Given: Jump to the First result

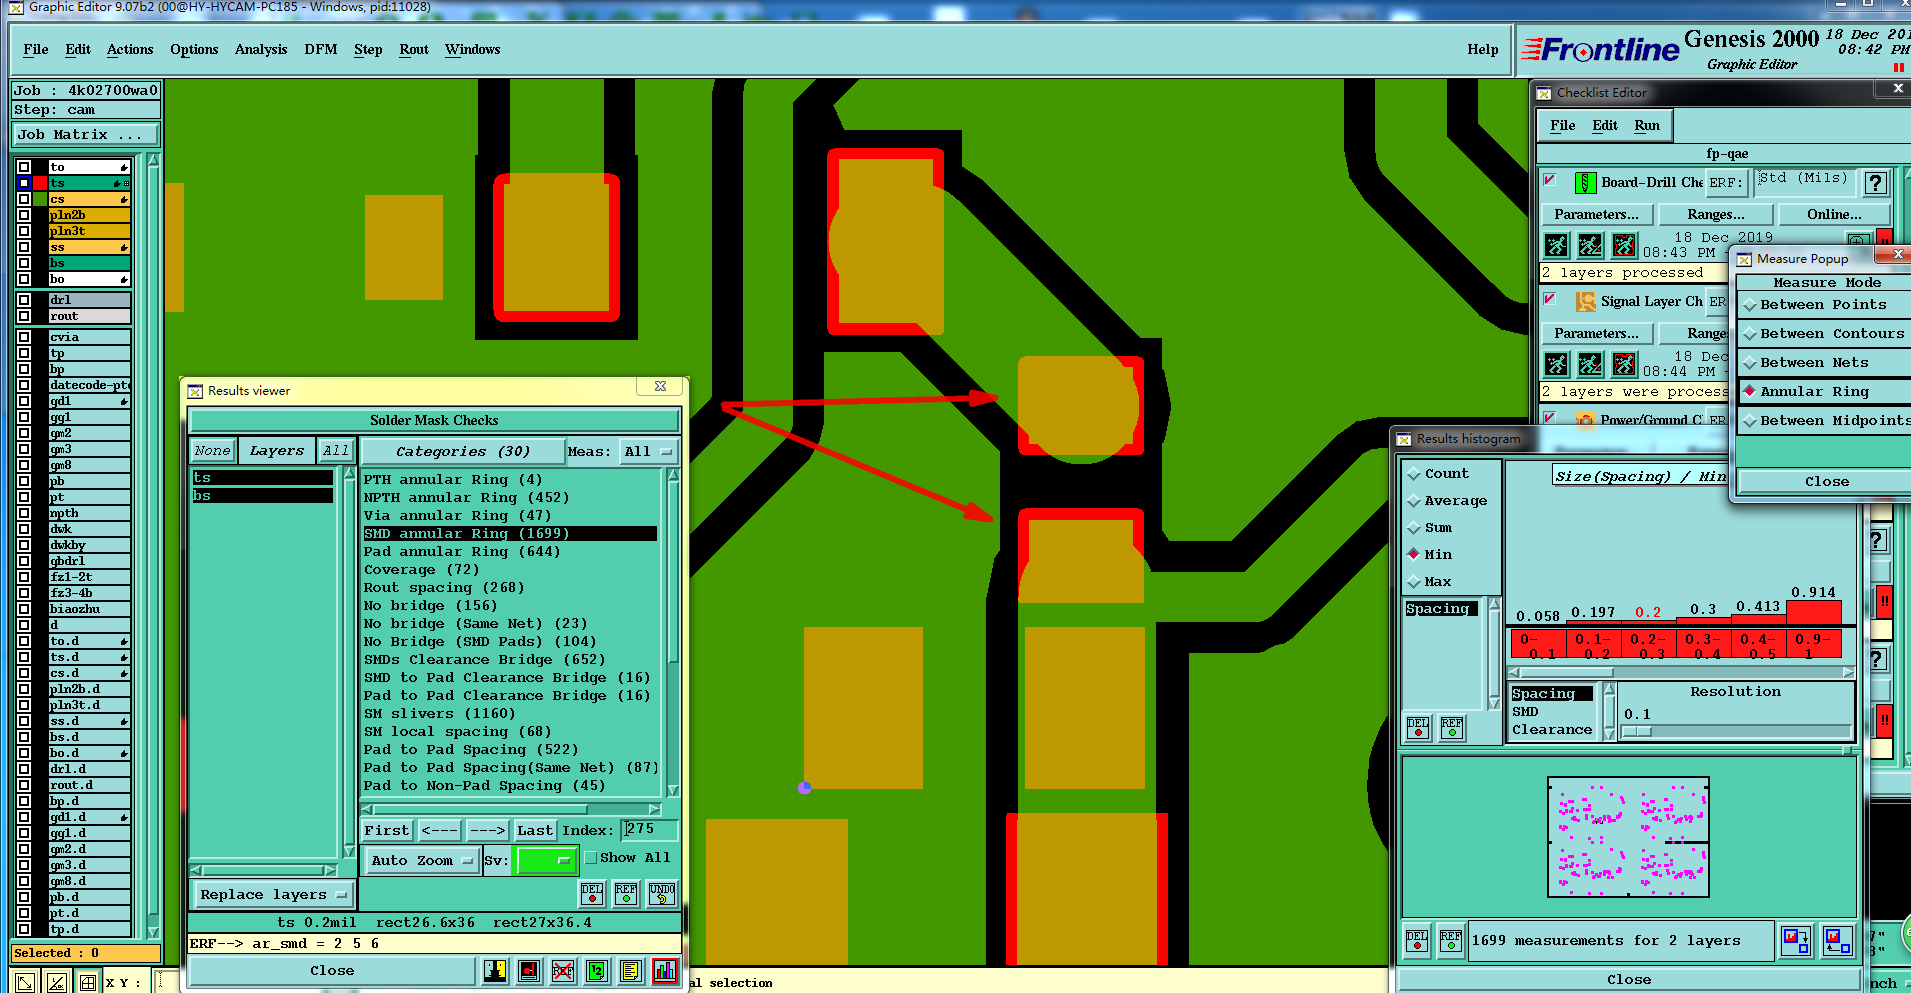Looking at the screenshot, I should (387, 831).
